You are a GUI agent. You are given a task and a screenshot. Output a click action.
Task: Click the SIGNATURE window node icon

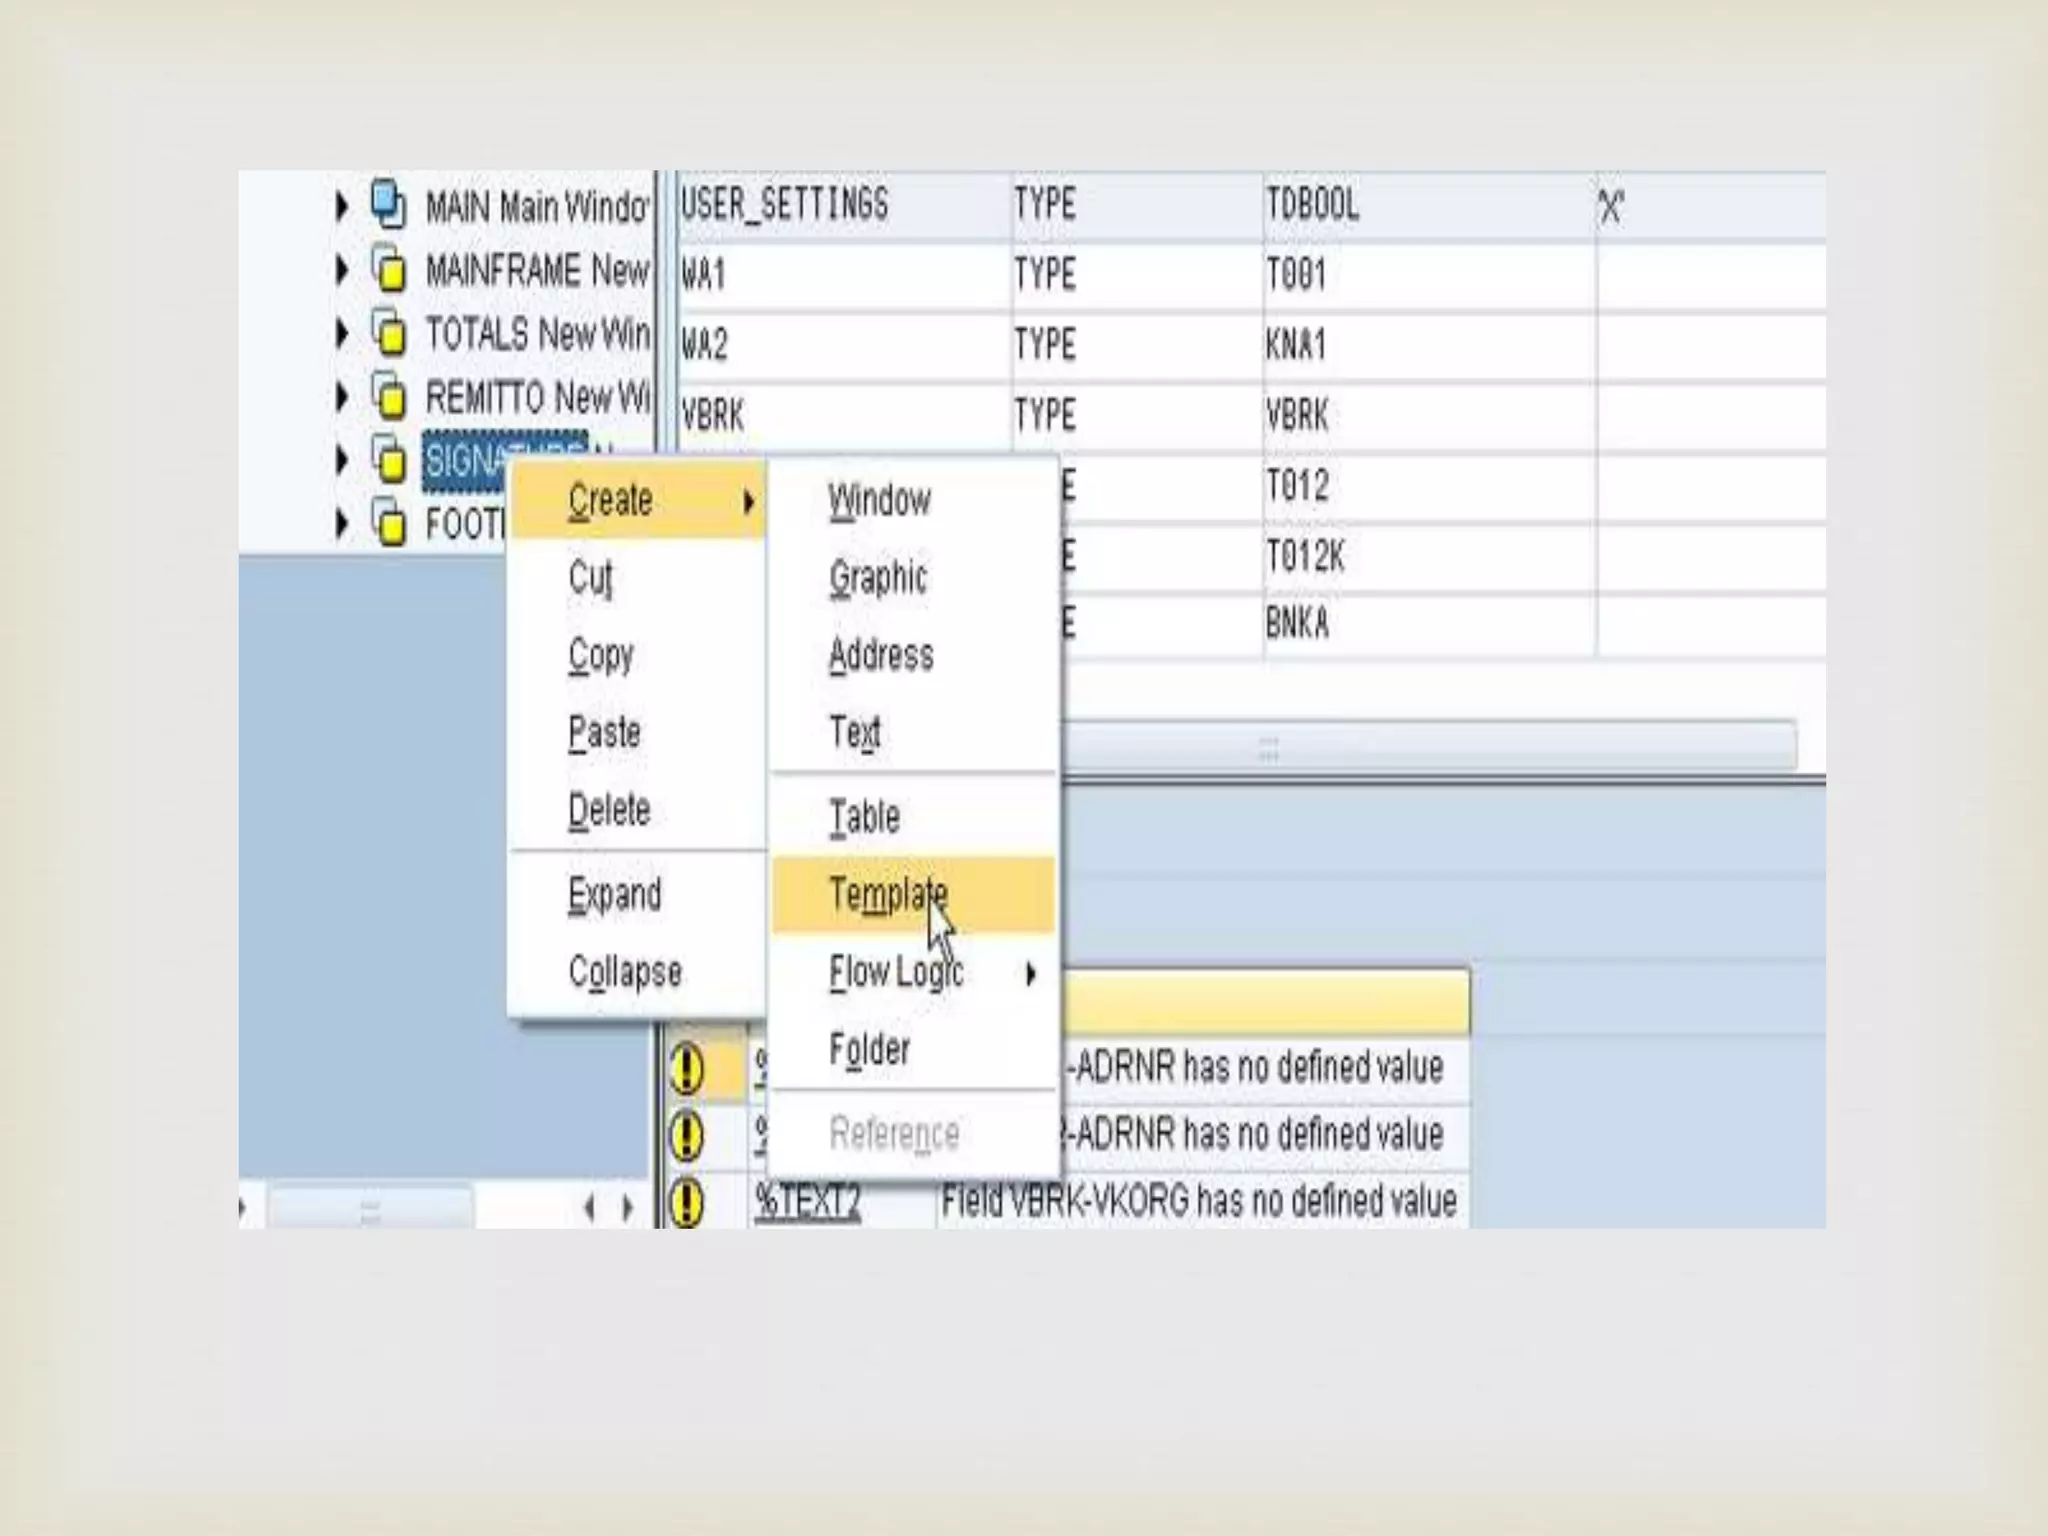pyautogui.click(x=388, y=460)
